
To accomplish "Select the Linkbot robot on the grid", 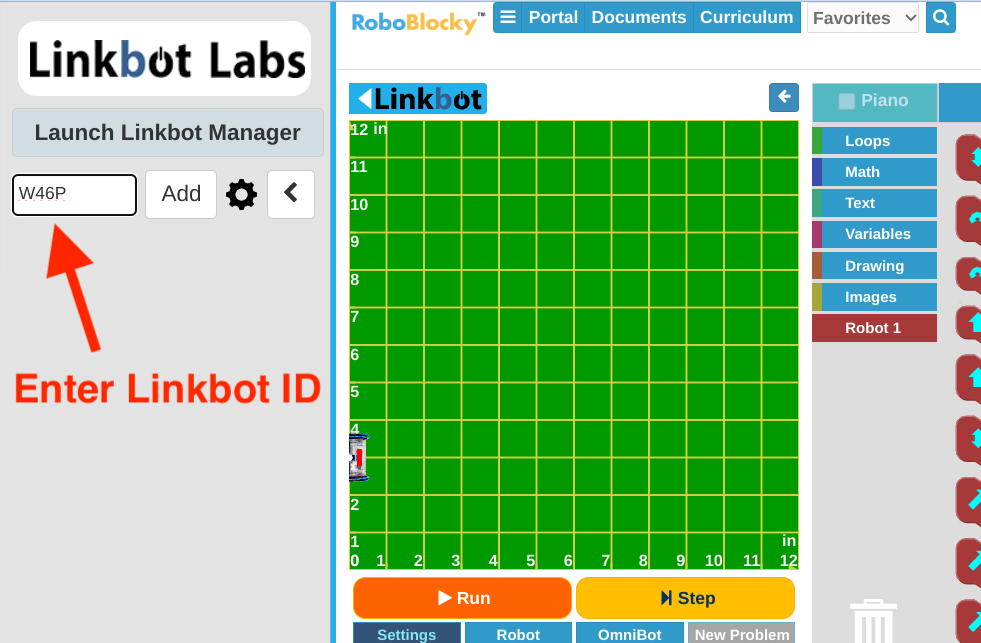I will point(359,458).
